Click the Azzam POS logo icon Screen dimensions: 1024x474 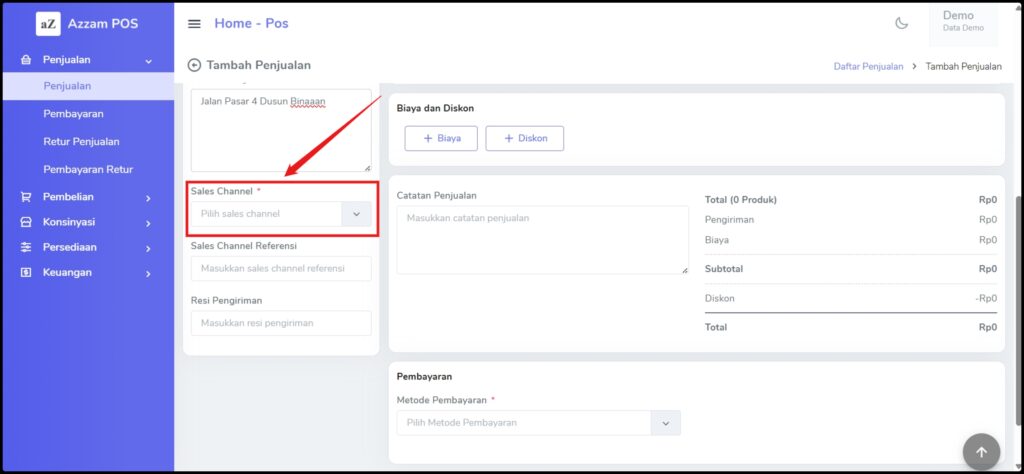click(x=48, y=24)
